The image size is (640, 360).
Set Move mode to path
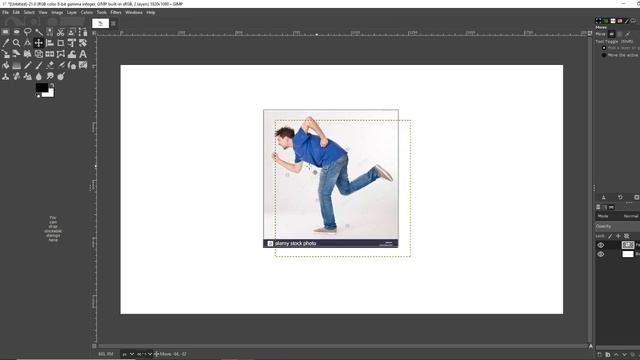pyautogui.click(x=627, y=34)
